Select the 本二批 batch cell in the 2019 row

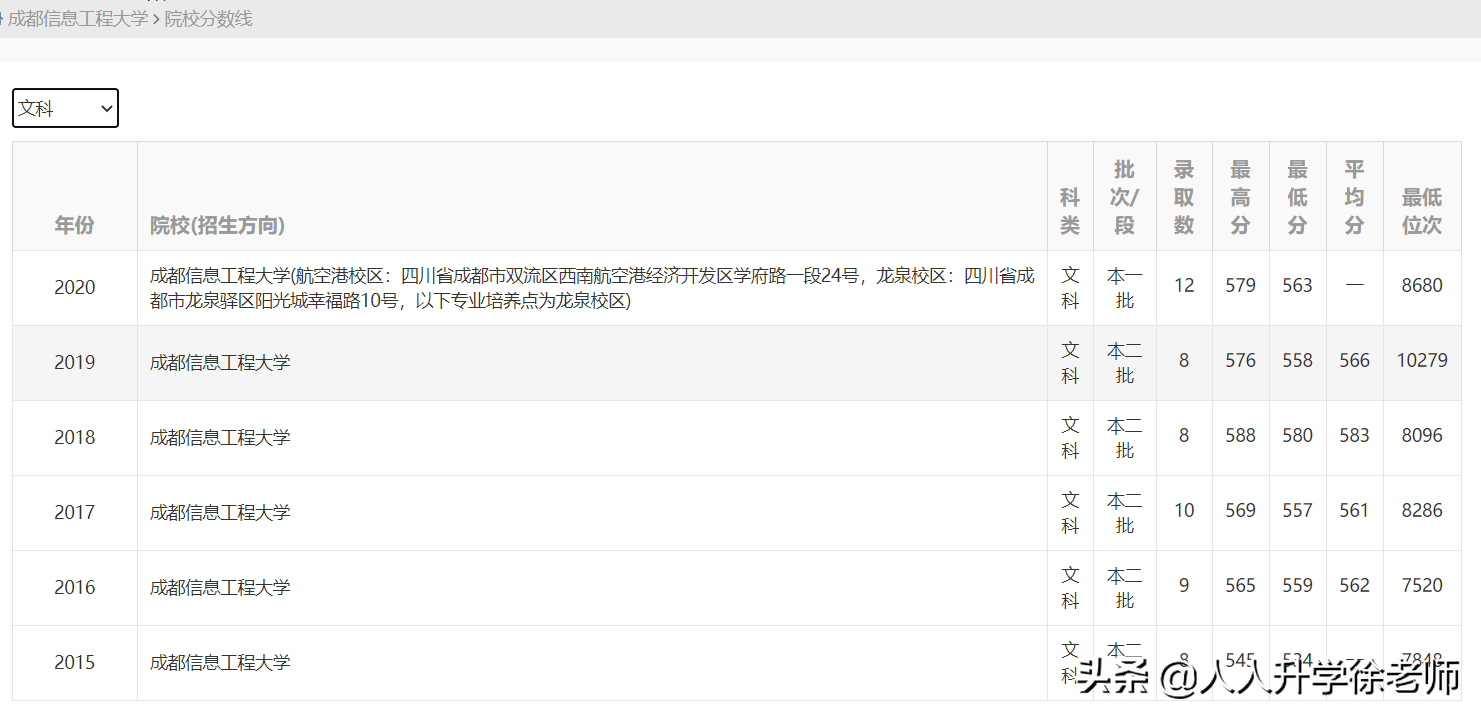click(1124, 362)
